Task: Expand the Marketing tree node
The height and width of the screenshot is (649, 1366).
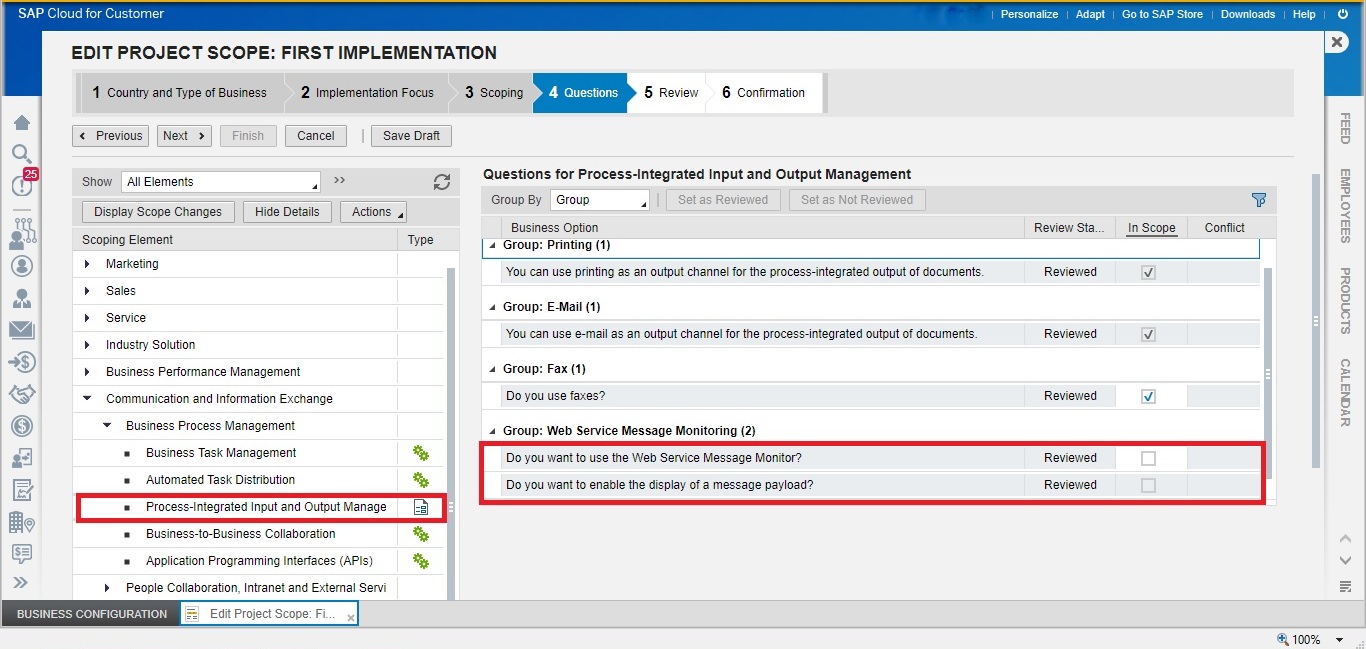Action: click(x=88, y=264)
